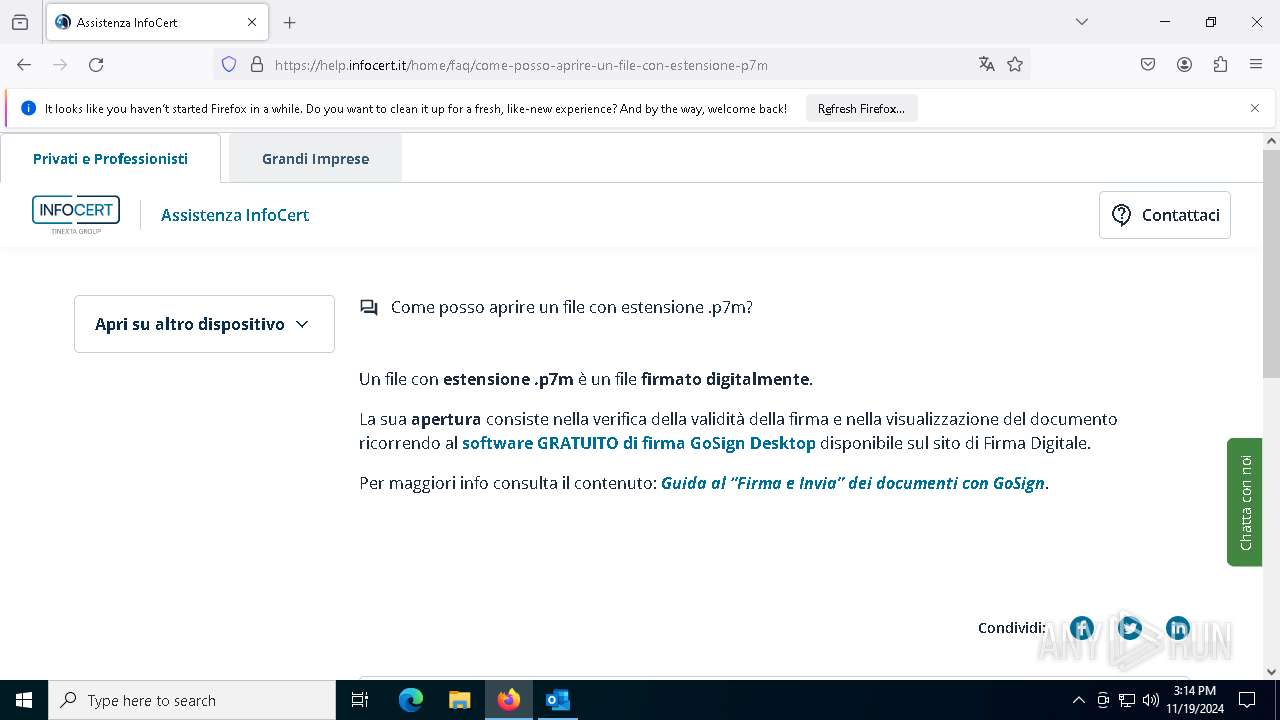
Task: Open File Explorer from the taskbar
Action: (x=459, y=700)
